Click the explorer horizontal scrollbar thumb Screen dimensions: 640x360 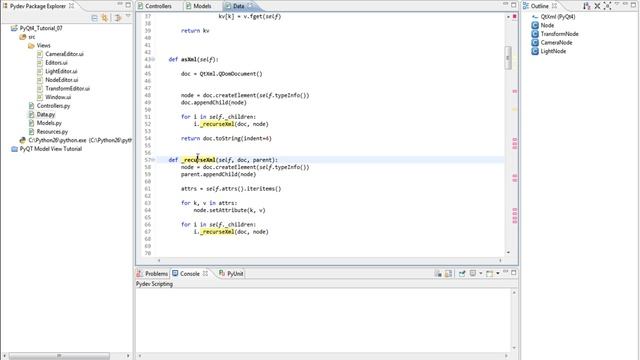pos(59,356)
